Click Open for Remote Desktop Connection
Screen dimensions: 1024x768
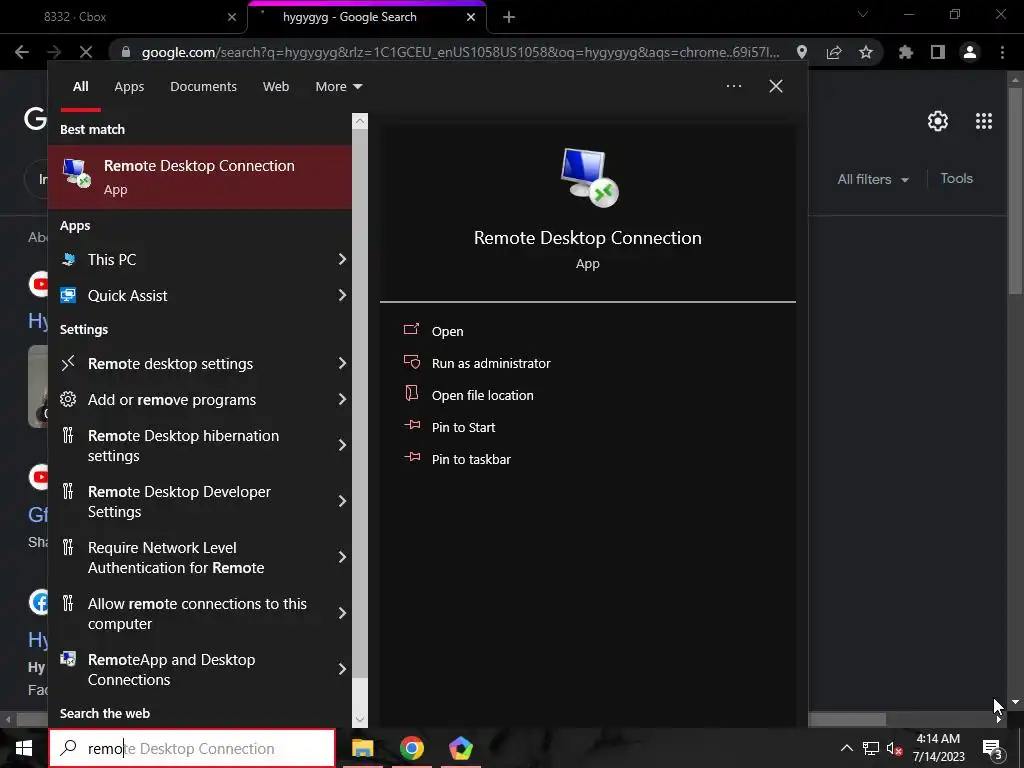coord(447,331)
